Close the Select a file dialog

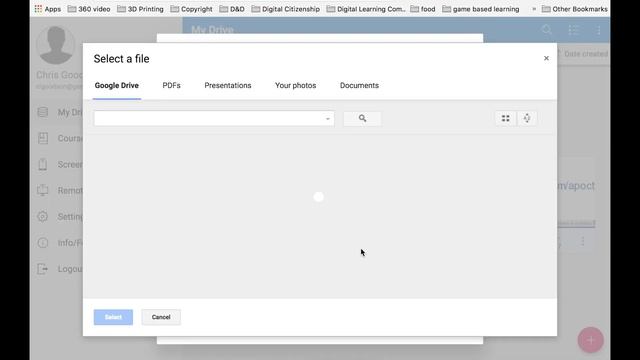click(546, 58)
